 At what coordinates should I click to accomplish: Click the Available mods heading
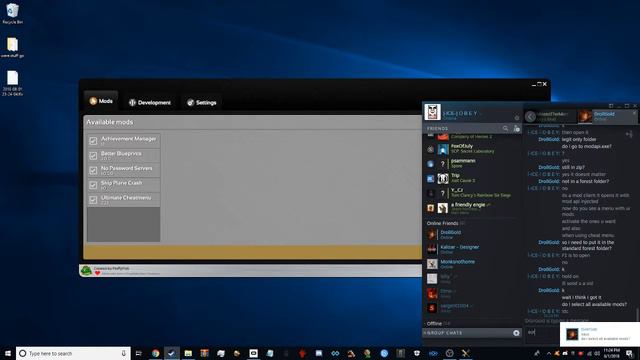tap(109, 122)
